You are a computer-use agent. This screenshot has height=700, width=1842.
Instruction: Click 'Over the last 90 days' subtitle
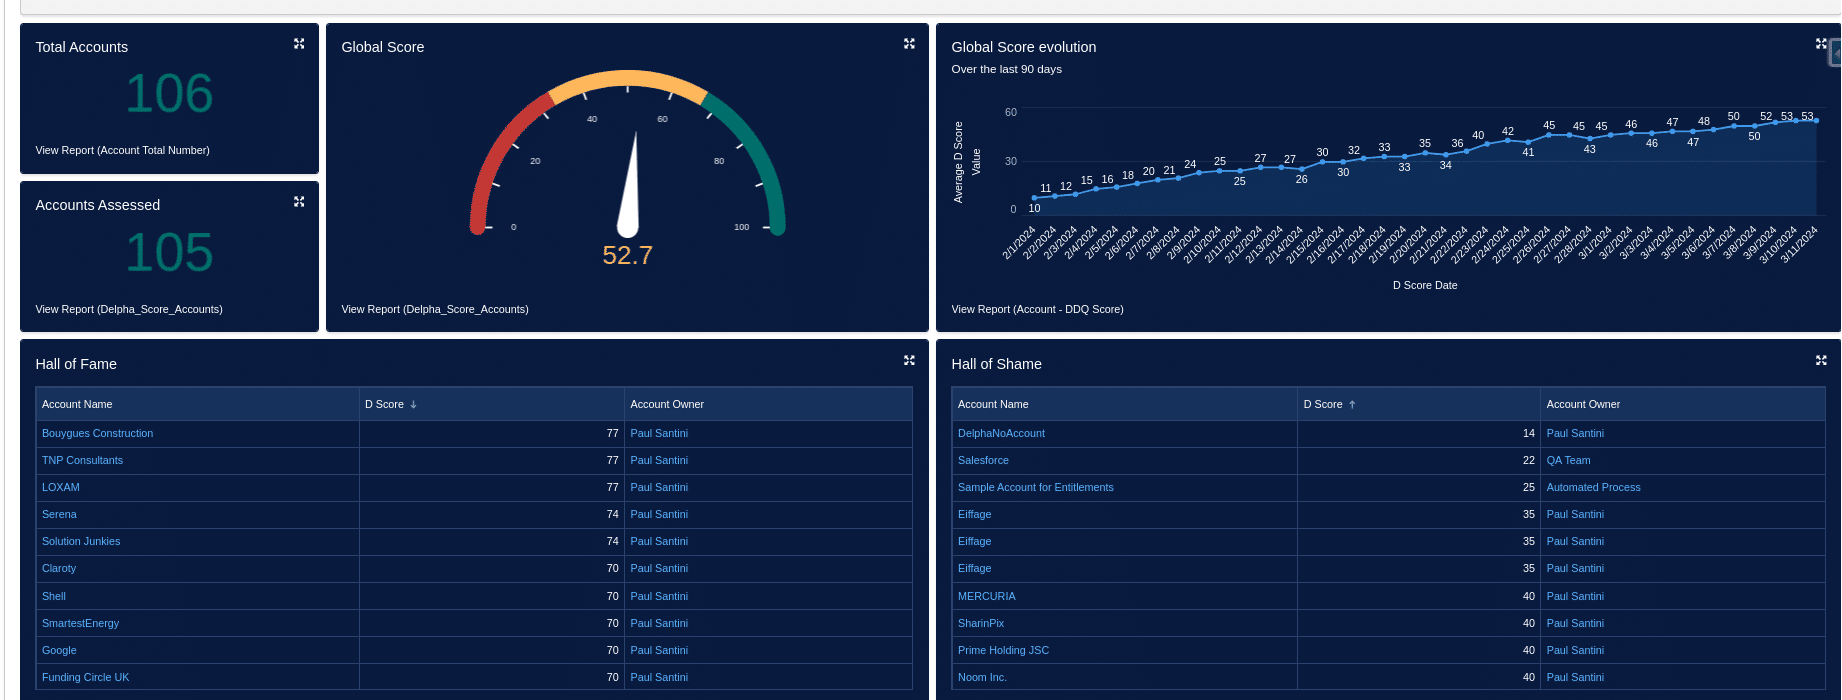pos(1006,69)
